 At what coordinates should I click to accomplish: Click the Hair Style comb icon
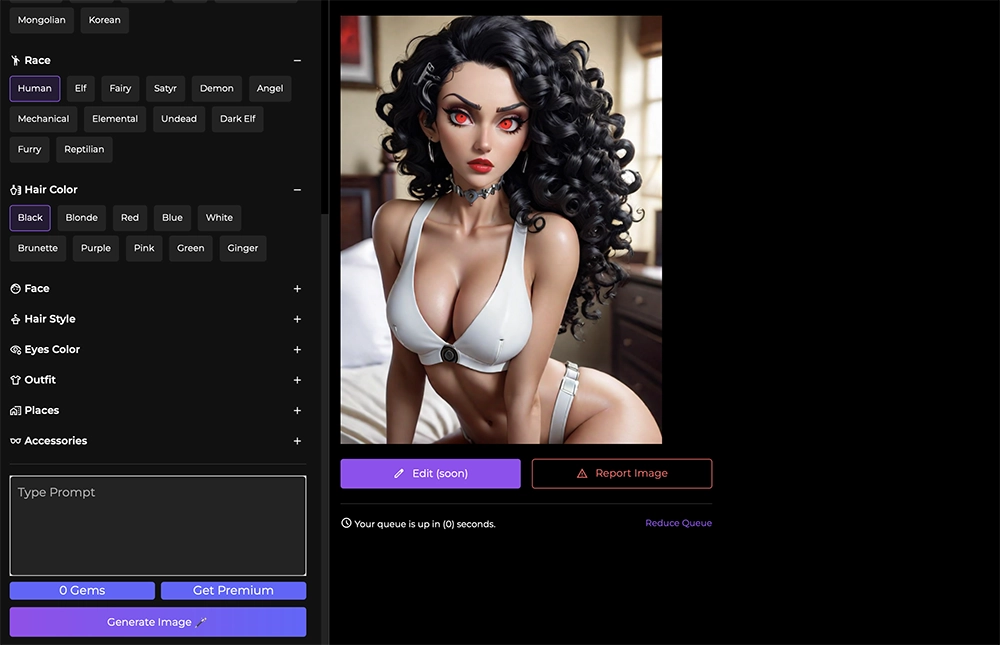click(x=14, y=318)
